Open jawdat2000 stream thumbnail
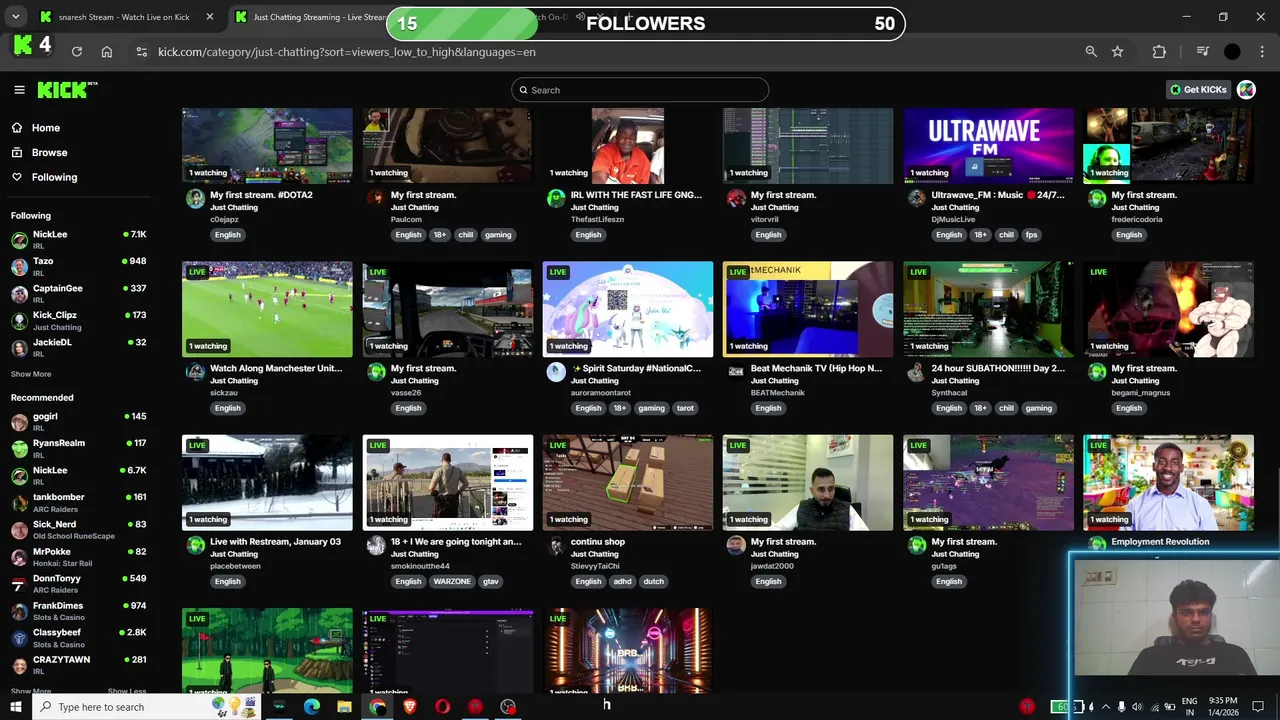 [x=808, y=482]
